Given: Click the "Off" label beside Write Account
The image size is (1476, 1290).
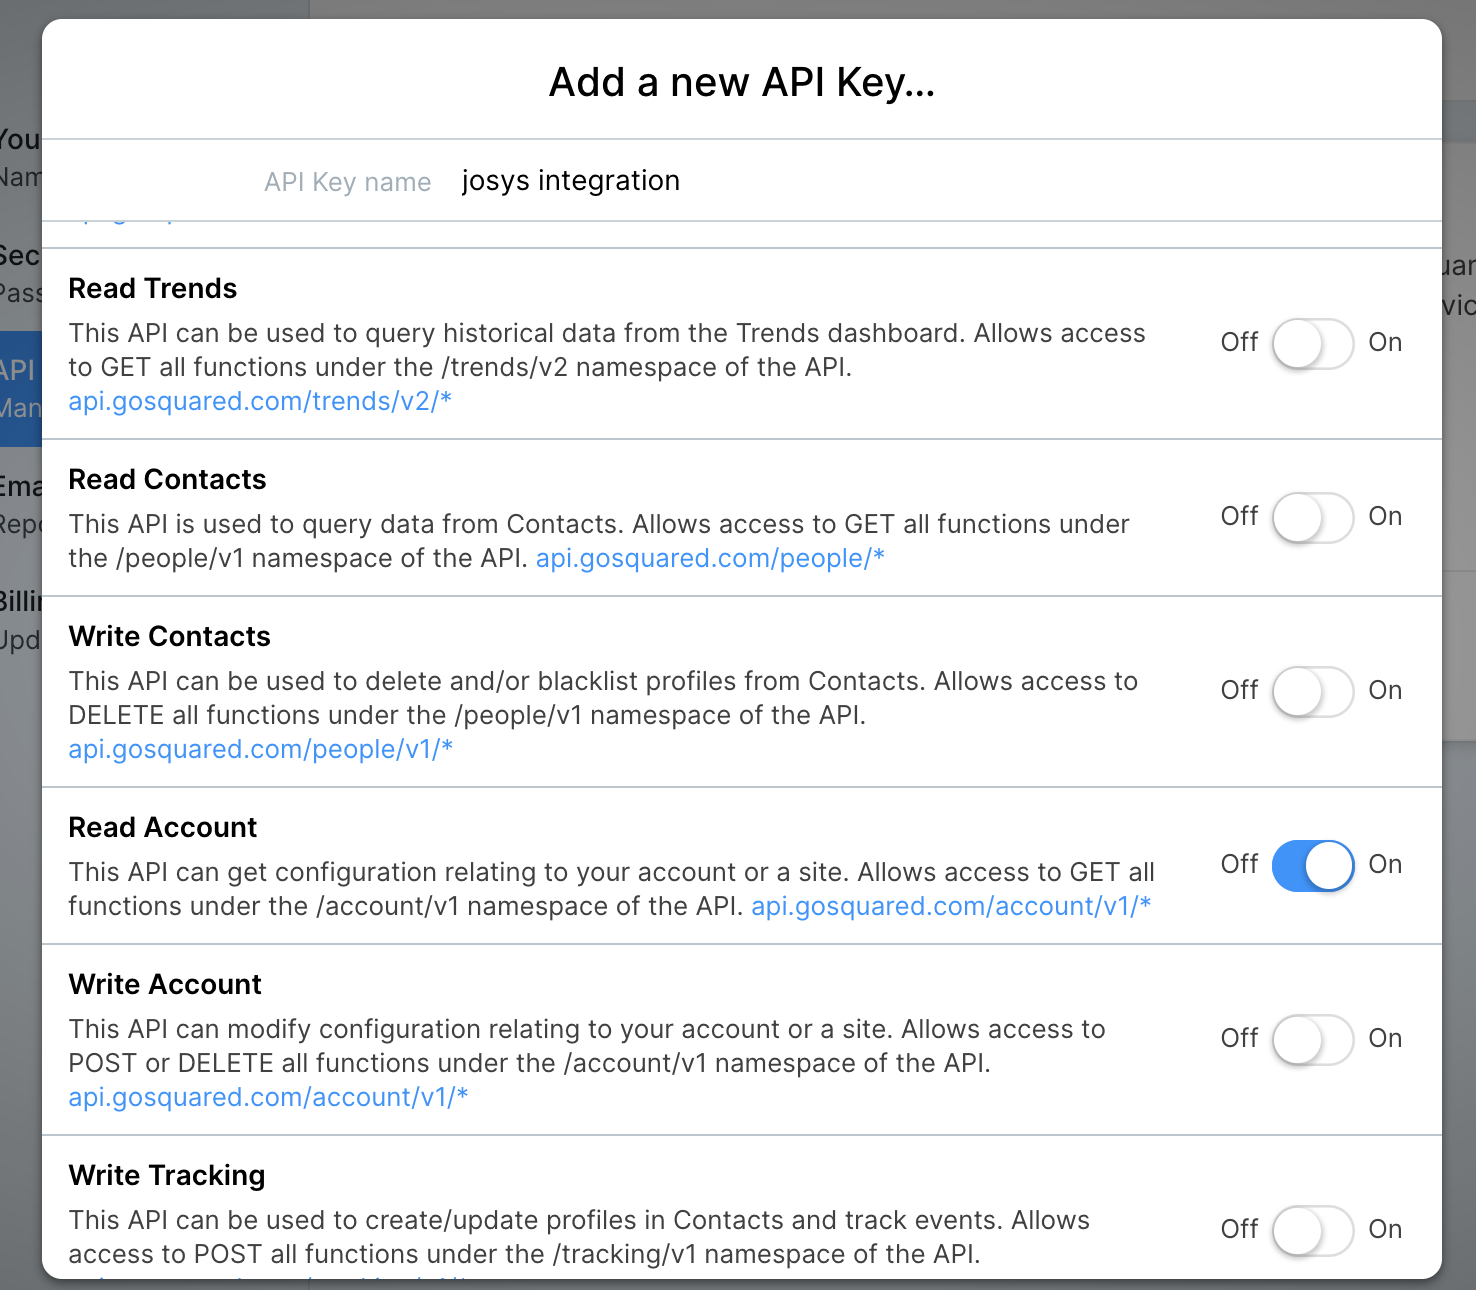Looking at the screenshot, I should pos(1239,1038).
